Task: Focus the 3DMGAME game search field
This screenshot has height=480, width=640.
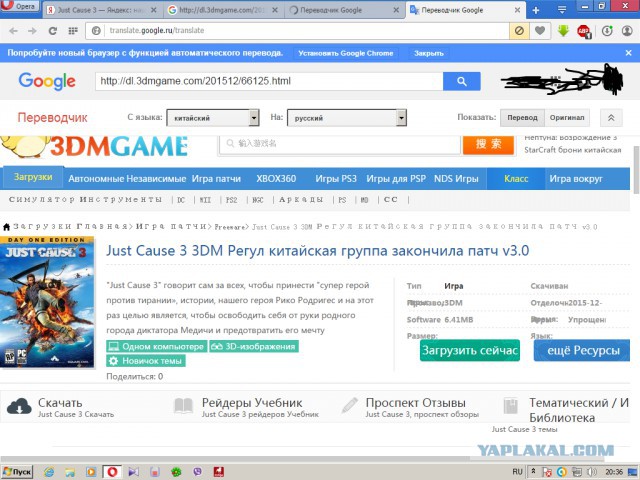Action: coord(340,144)
